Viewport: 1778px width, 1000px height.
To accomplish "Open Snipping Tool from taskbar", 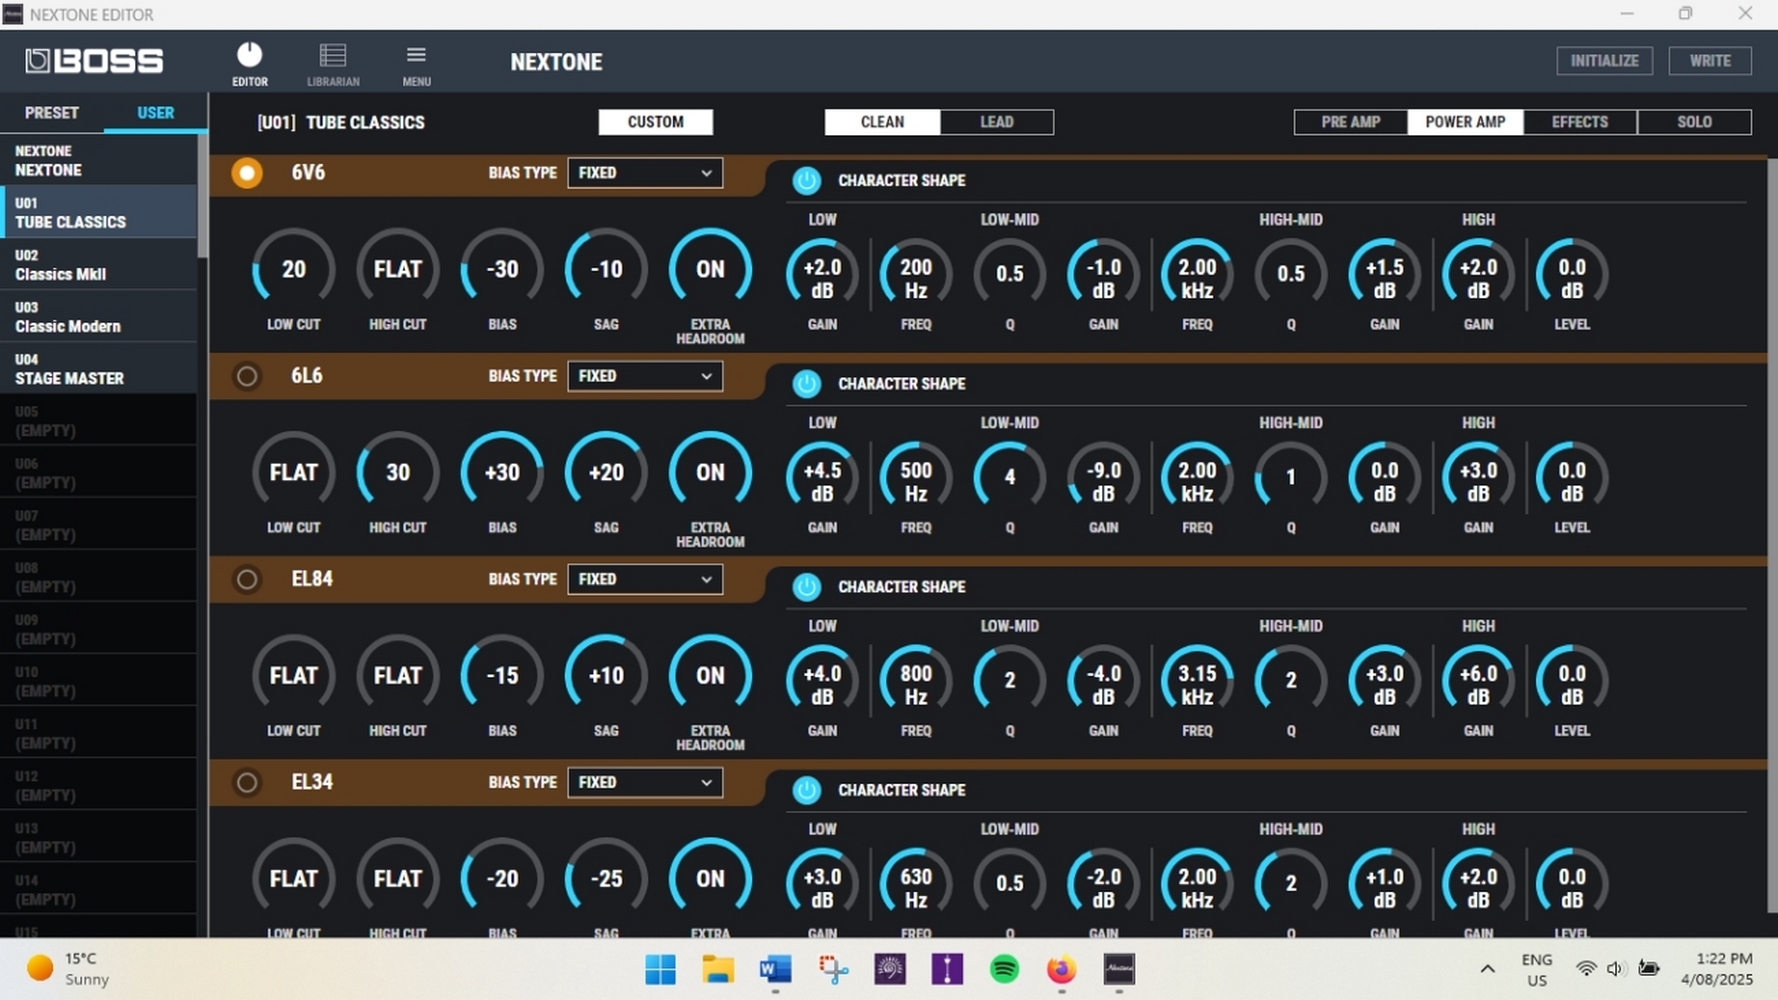I will click(833, 969).
